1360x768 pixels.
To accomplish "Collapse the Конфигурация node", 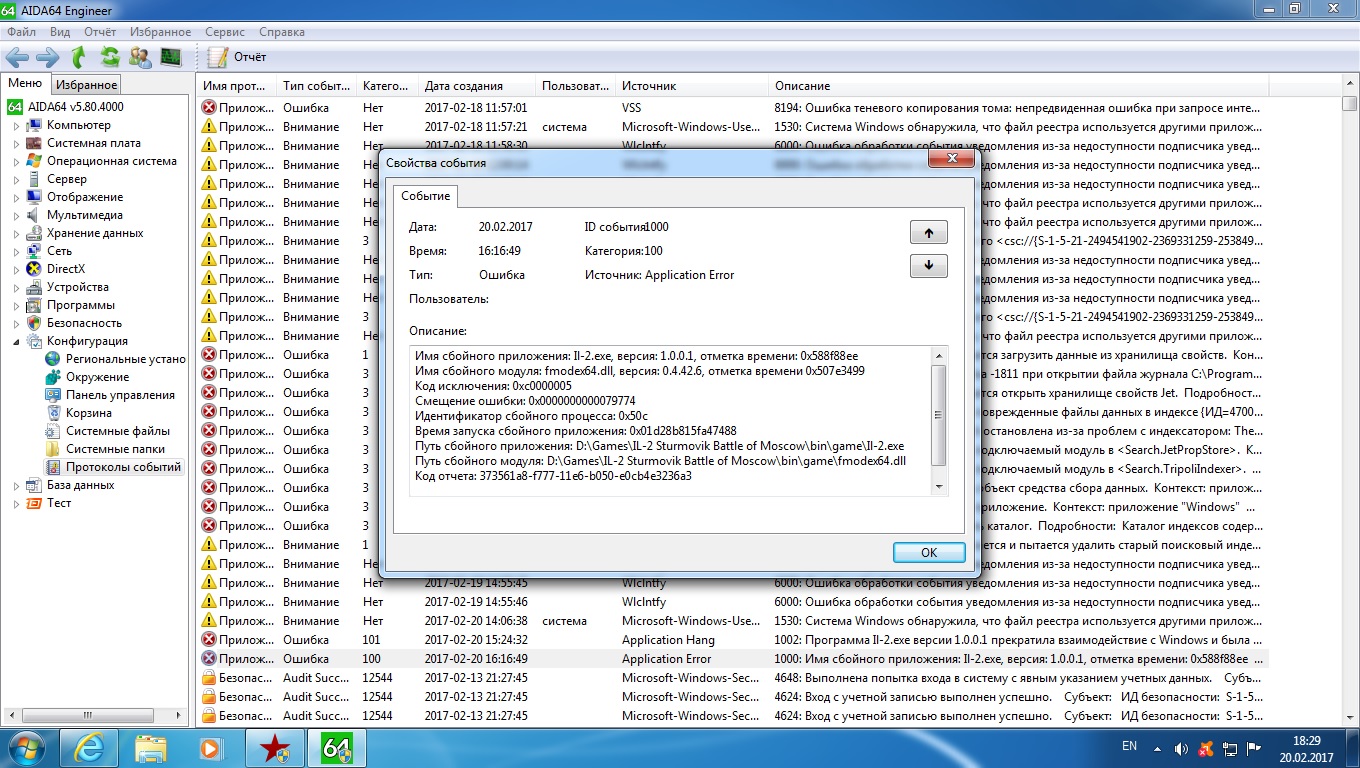I will (x=16, y=342).
